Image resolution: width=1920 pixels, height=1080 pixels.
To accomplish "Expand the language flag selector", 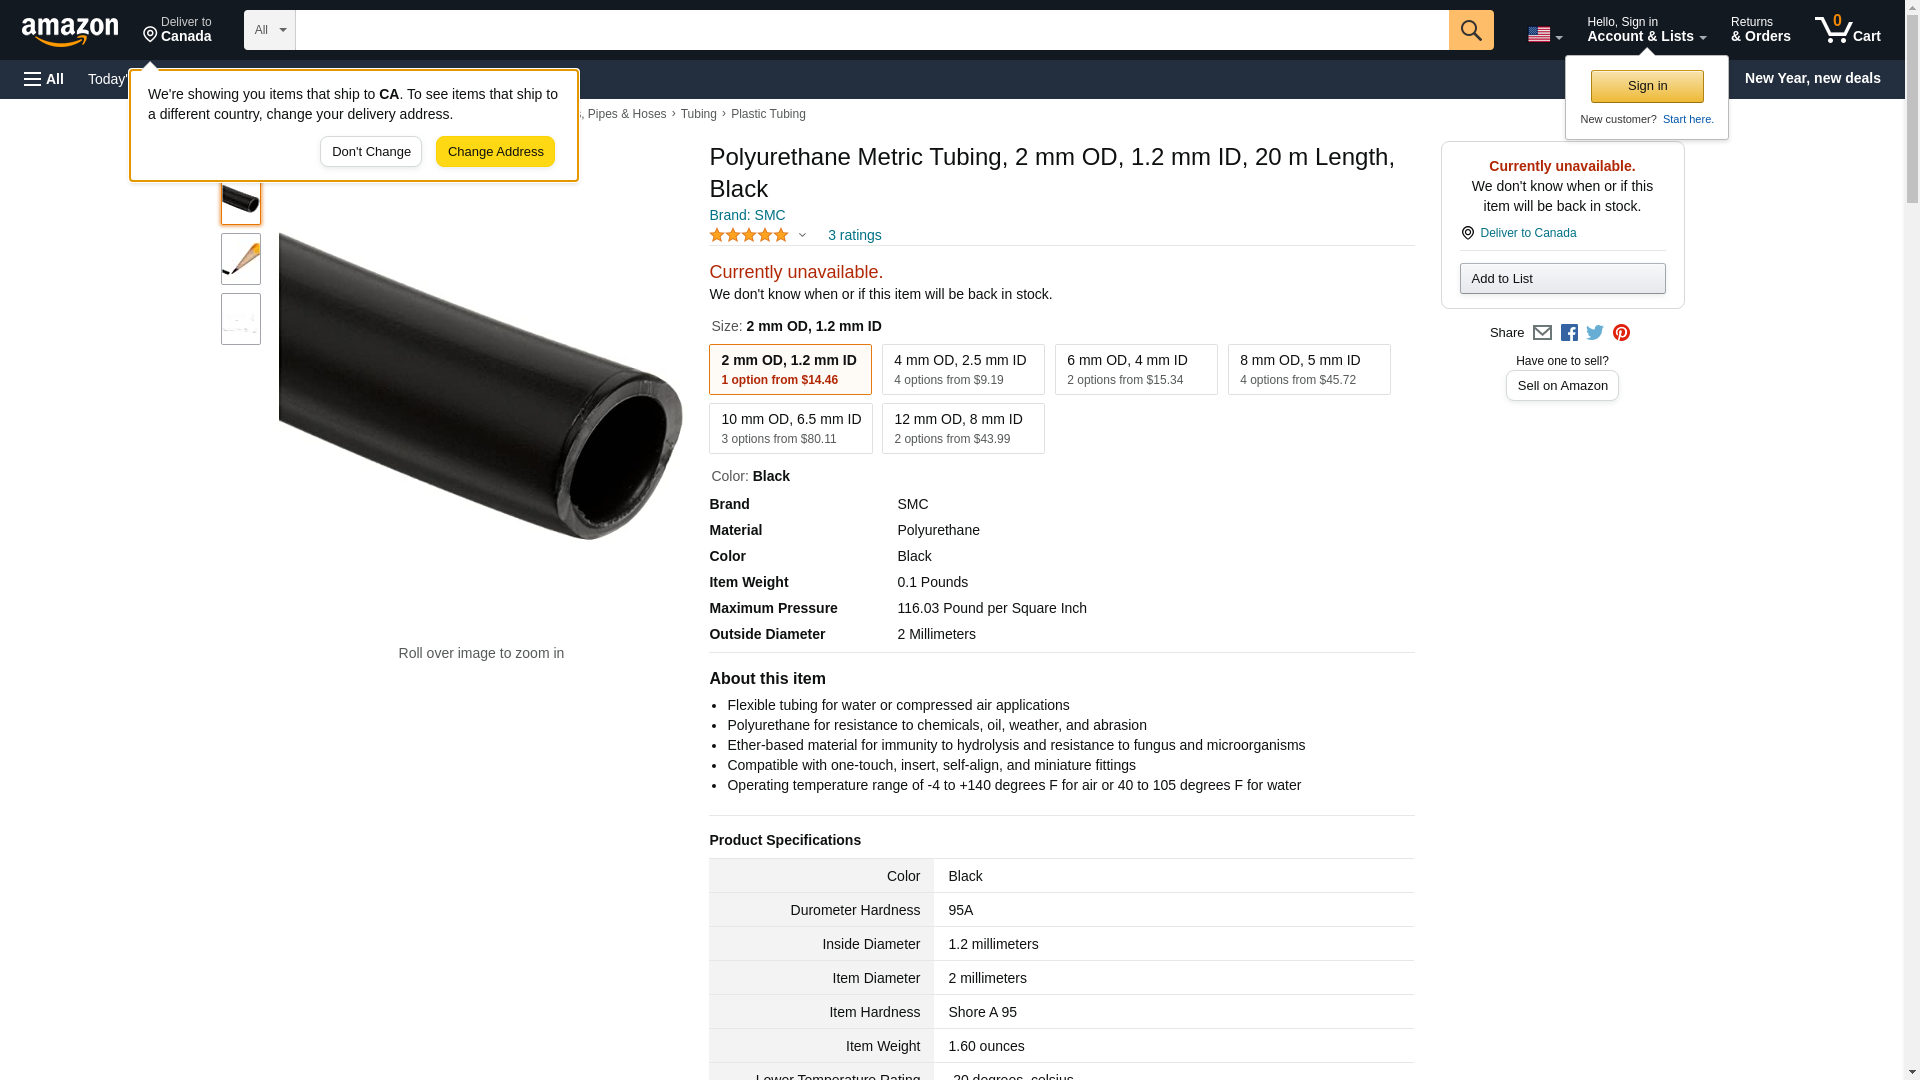I will pyautogui.click(x=1544, y=34).
